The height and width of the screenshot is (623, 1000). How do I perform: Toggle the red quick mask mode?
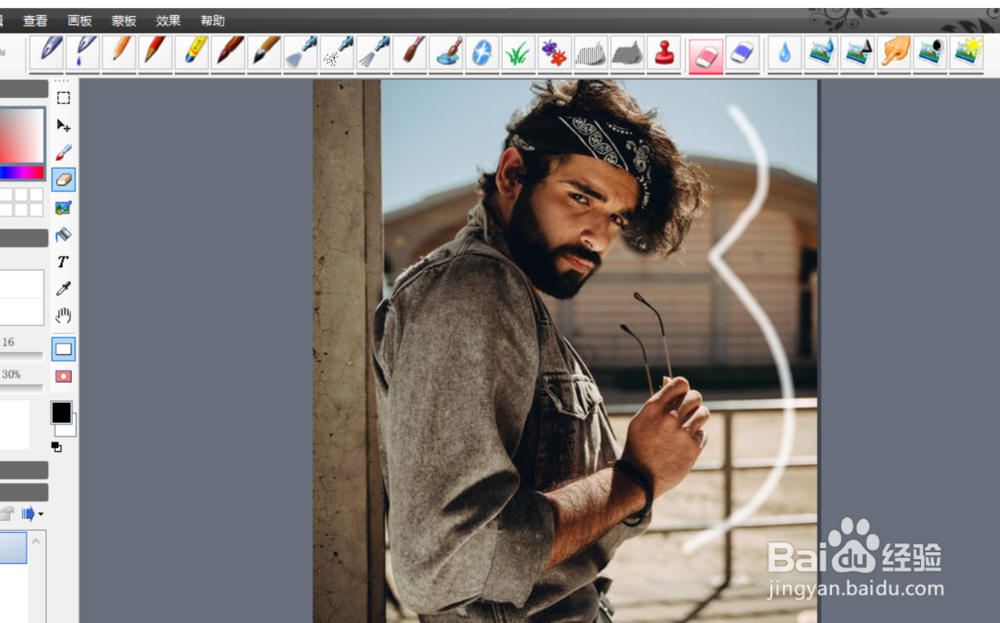coord(63,377)
